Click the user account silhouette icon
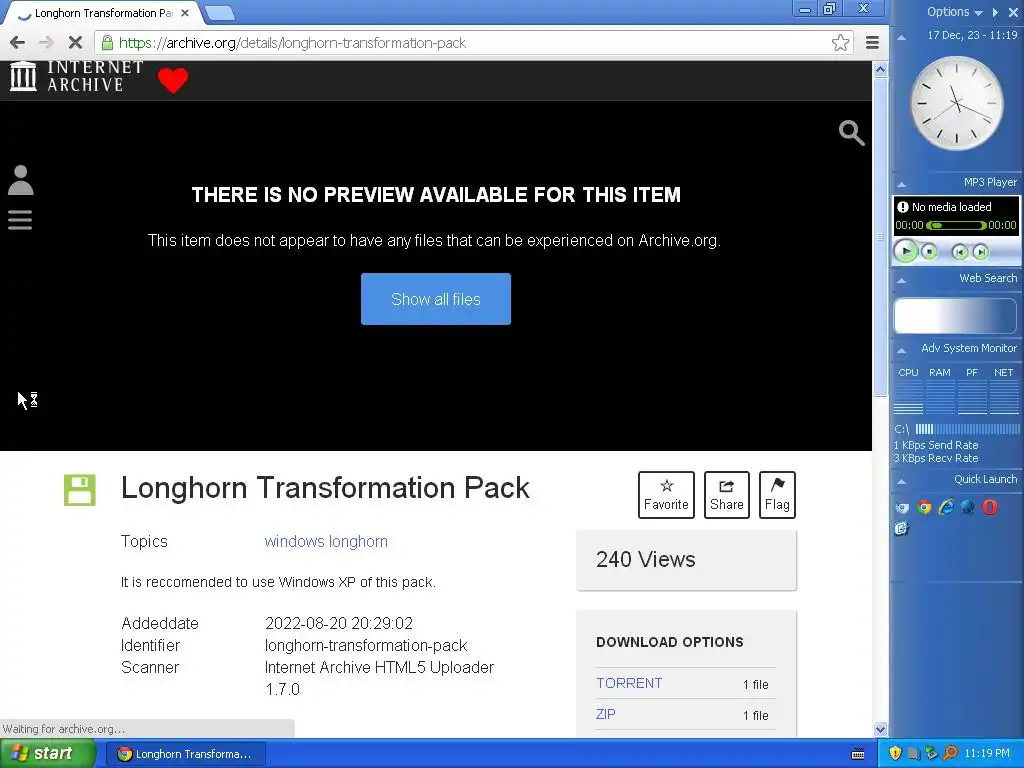This screenshot has height=768, width=1024. 20,180
